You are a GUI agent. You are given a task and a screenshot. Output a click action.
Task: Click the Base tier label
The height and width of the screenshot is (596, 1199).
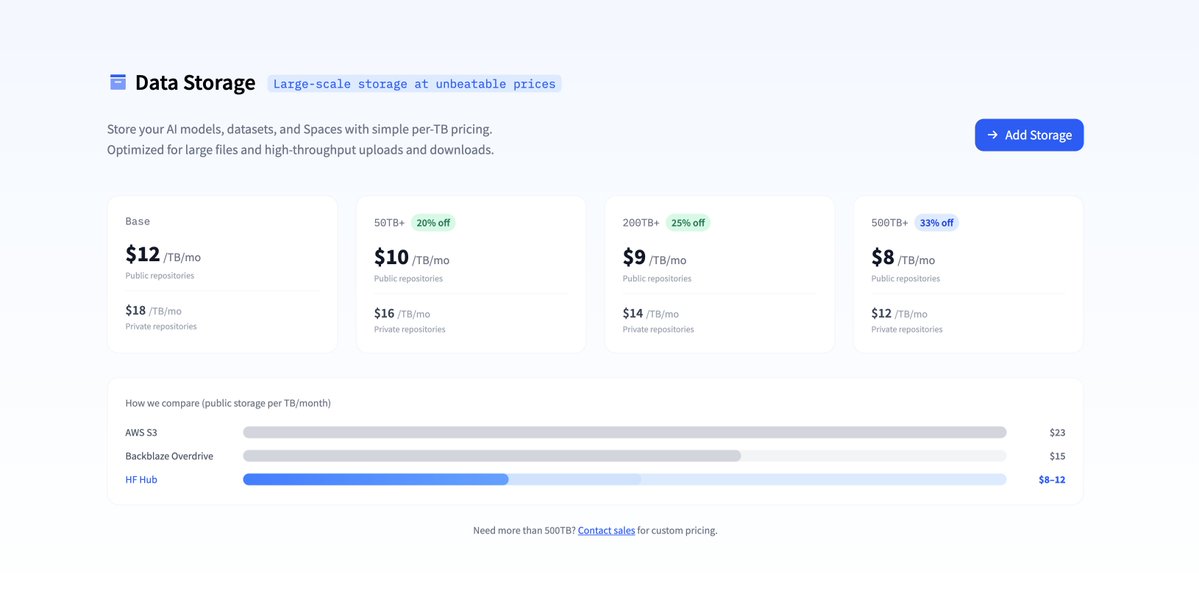pos(138,221)
